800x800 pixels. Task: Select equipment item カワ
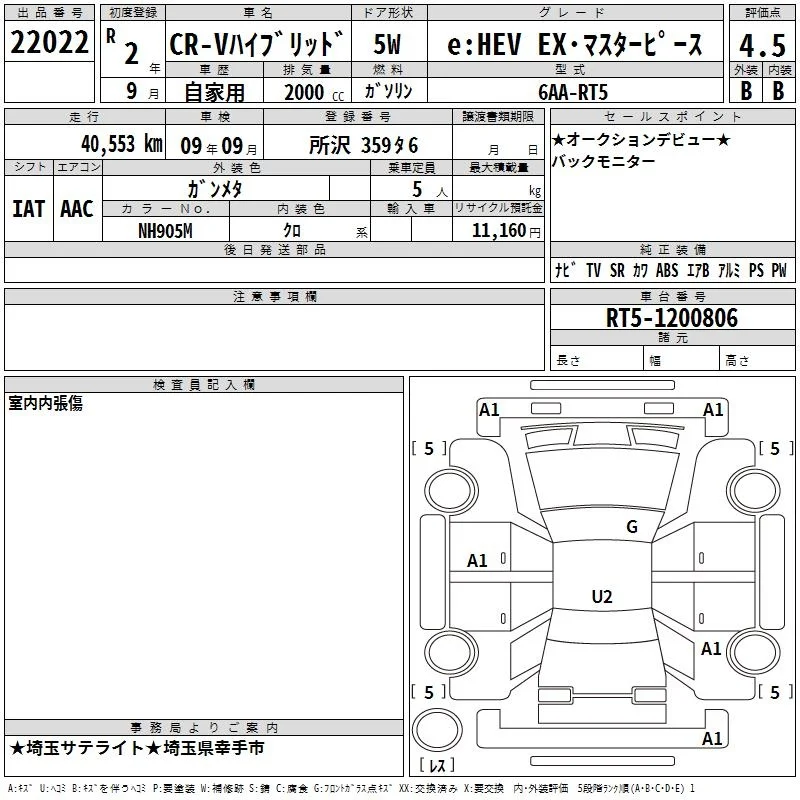640,270
